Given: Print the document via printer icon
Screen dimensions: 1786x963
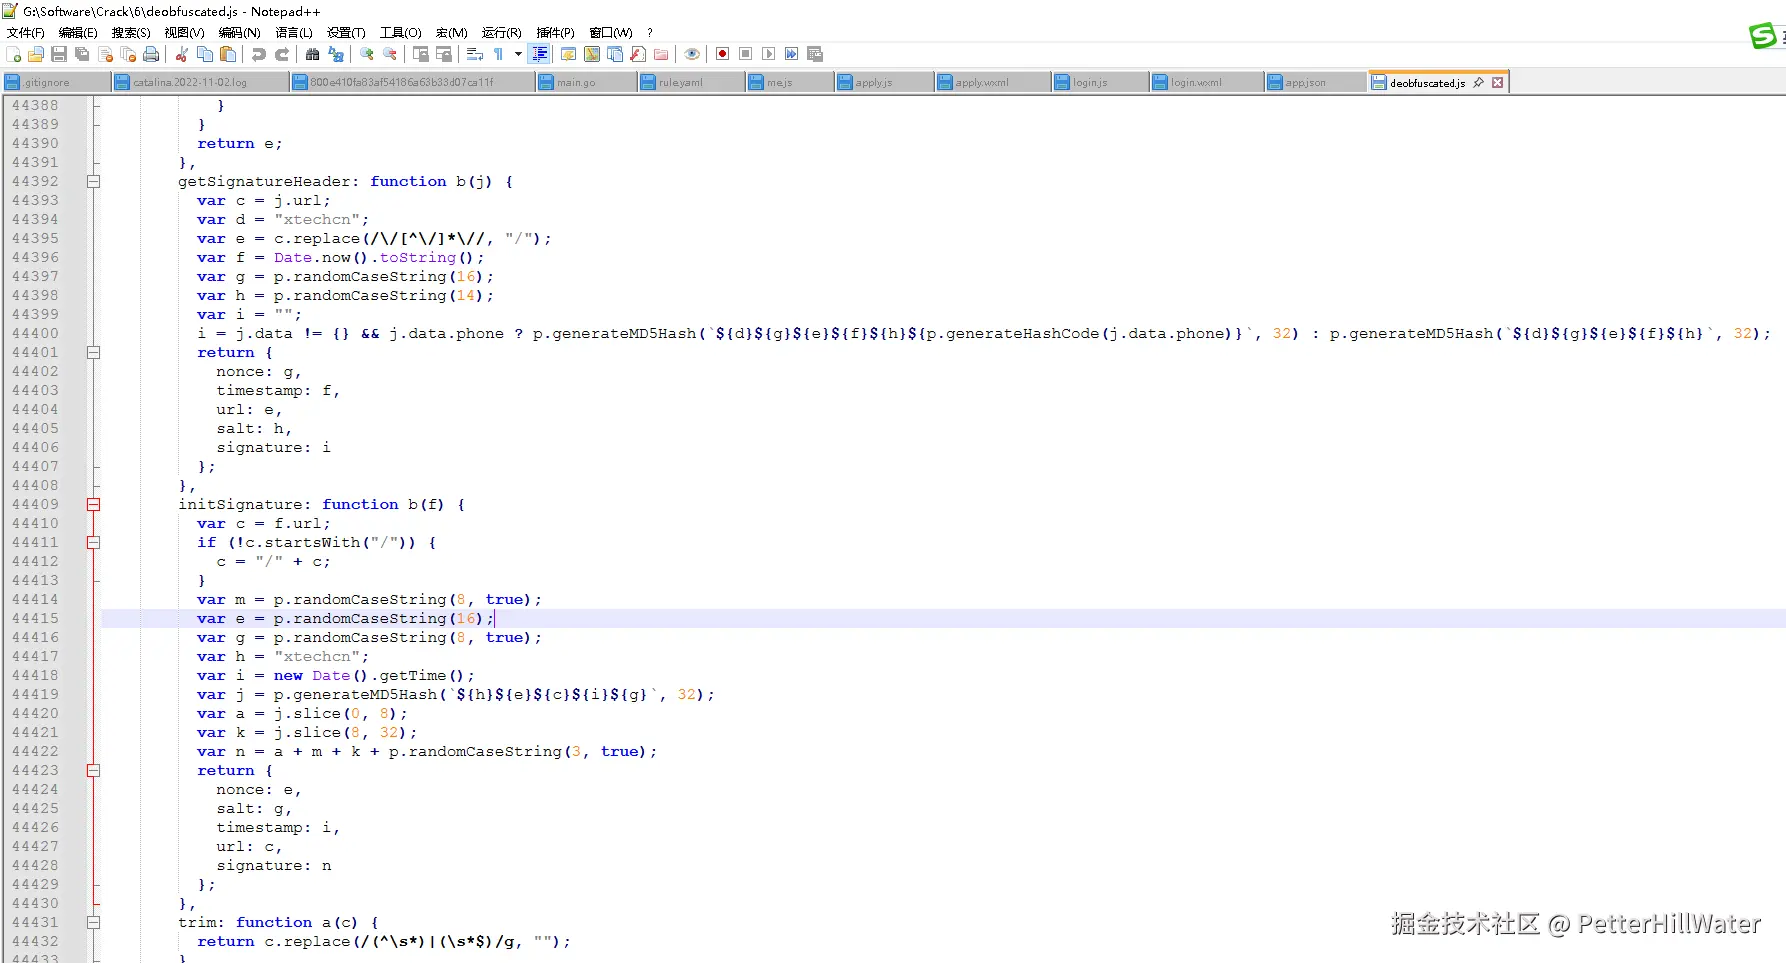Looking at the screenshot, I should coord(151,54).
